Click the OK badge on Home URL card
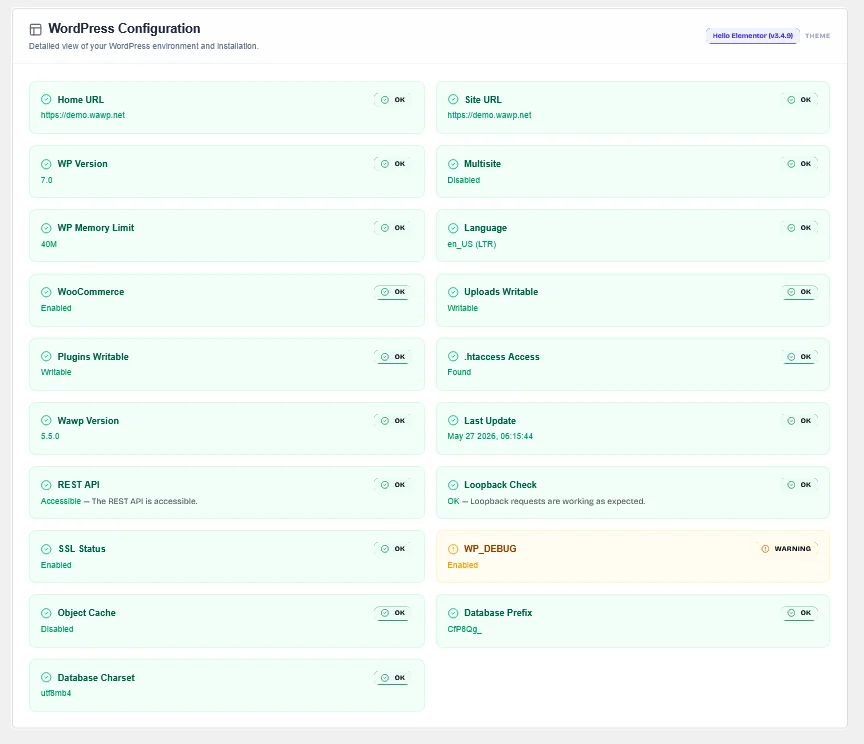Viewport: 864px width, 744px height. [392, 100]
